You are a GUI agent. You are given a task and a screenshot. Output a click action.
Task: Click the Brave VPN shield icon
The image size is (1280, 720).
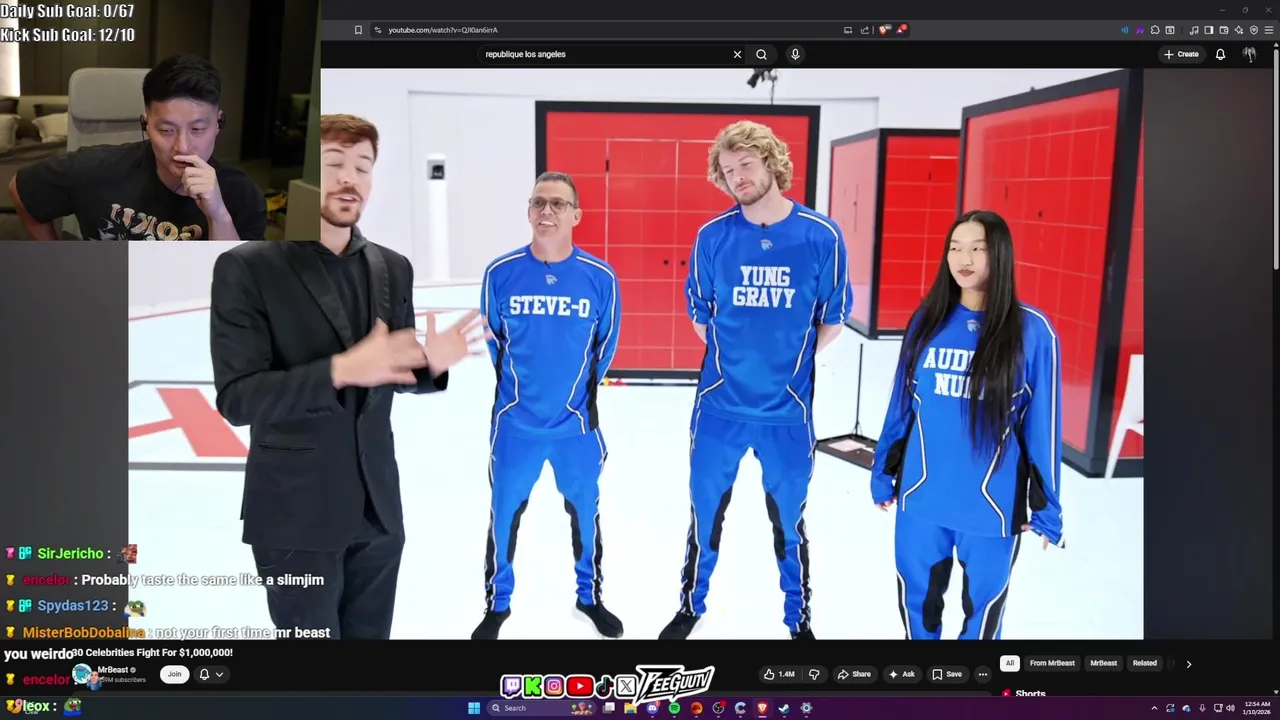tap(1254, 30)
